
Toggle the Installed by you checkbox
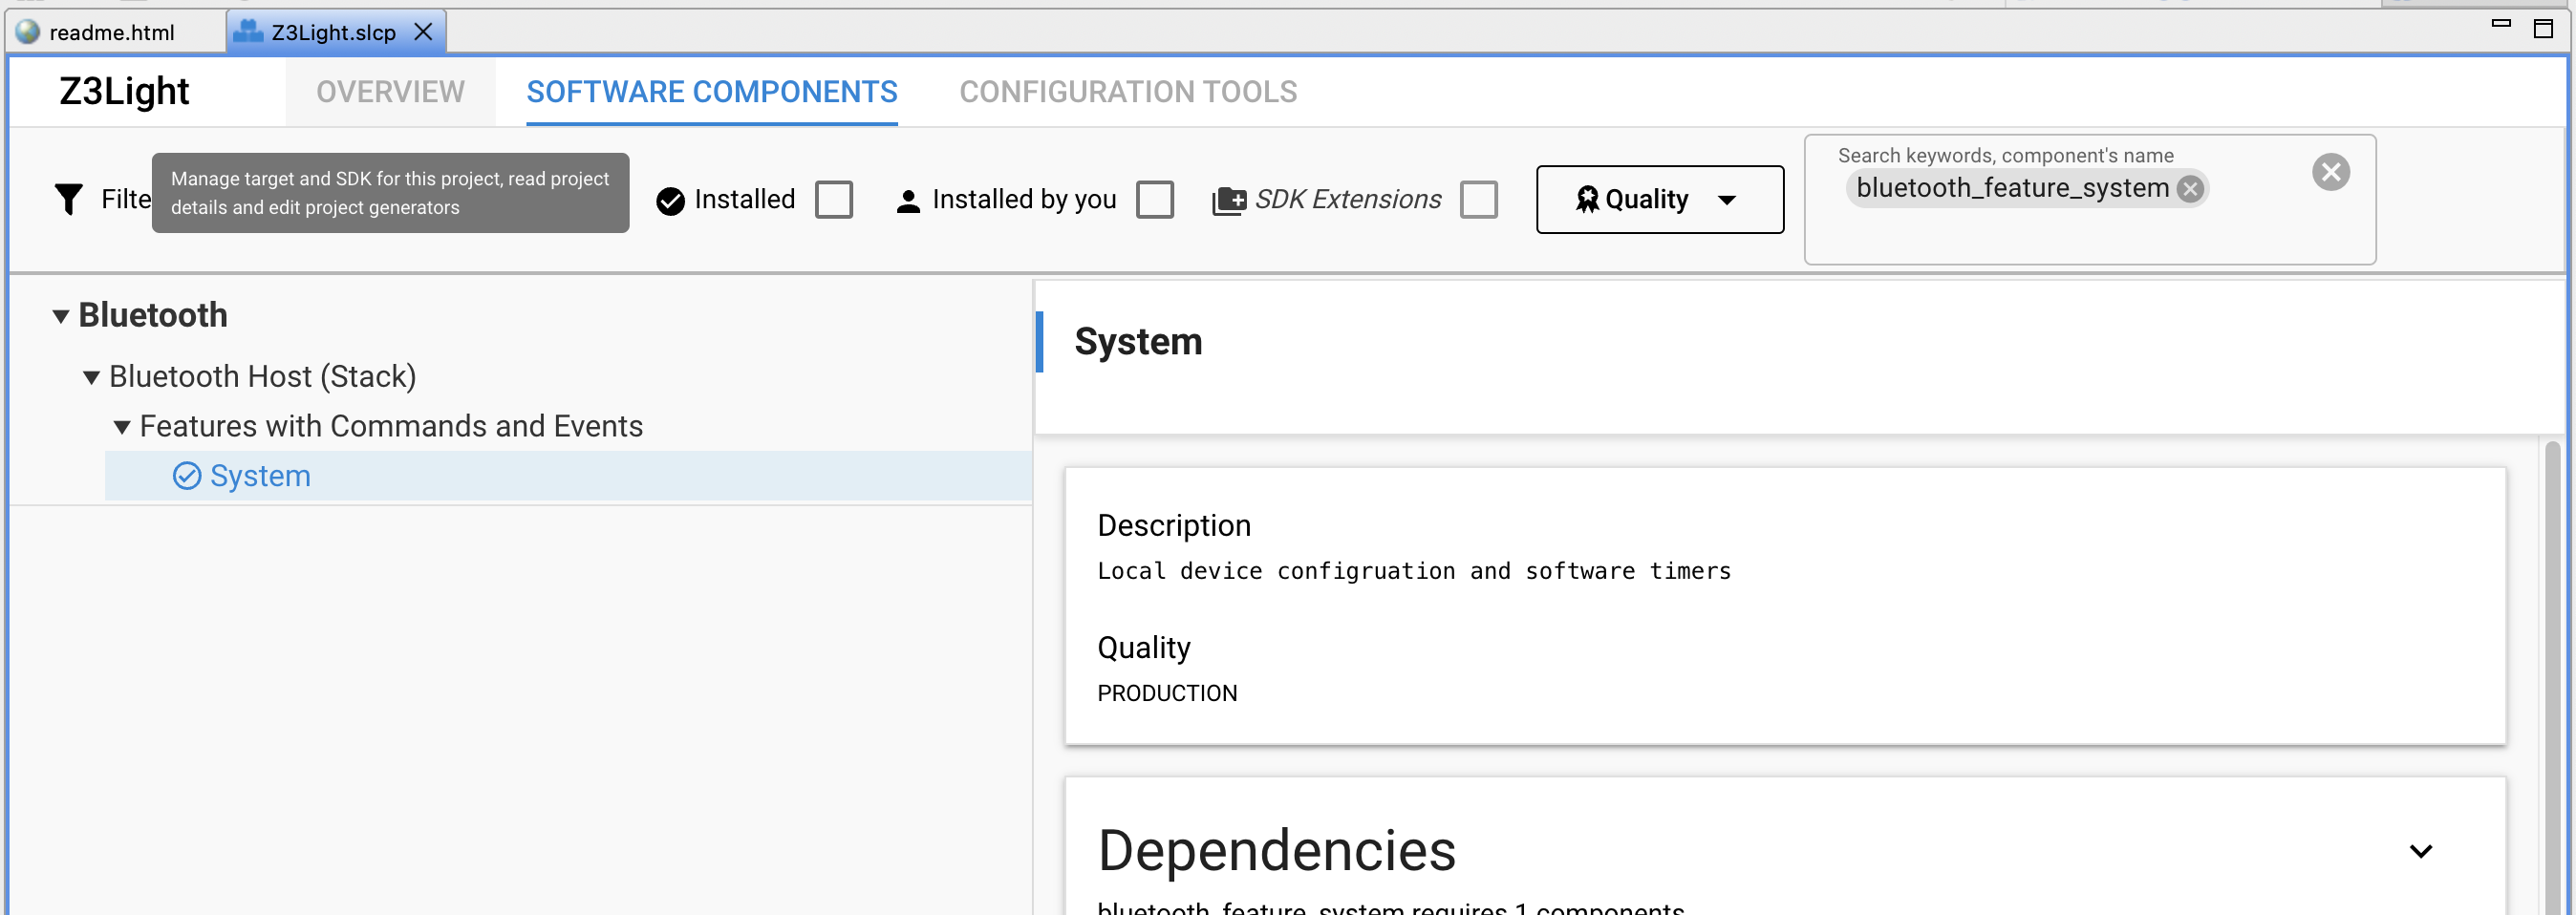coord(1155,199)
